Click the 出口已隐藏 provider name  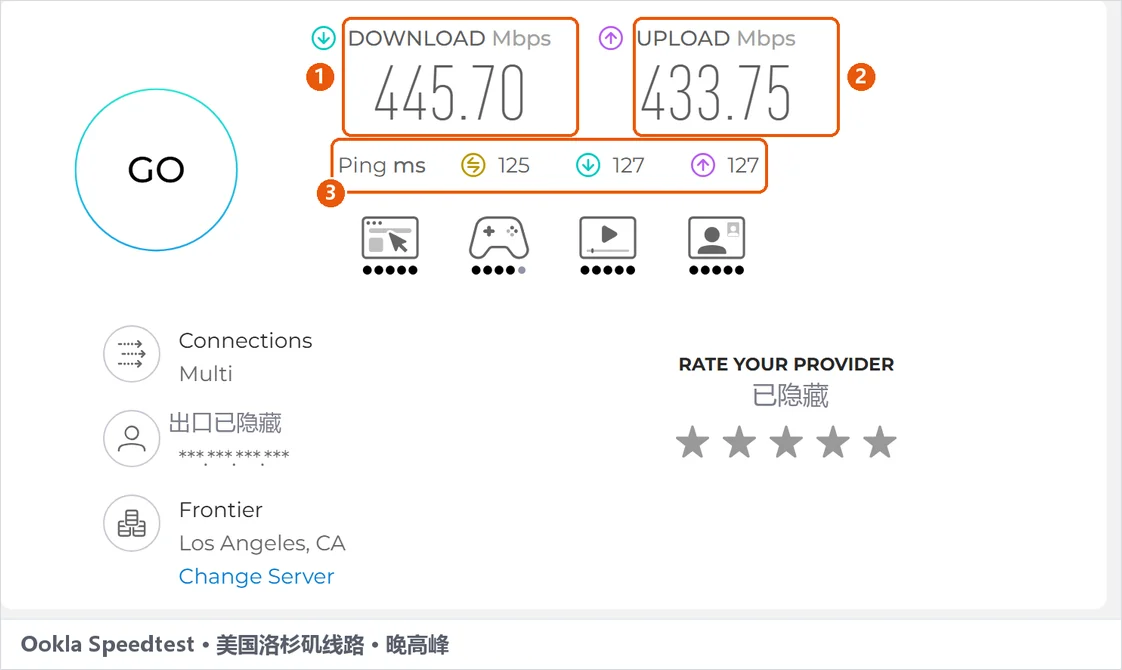click(x=225, y=423)
